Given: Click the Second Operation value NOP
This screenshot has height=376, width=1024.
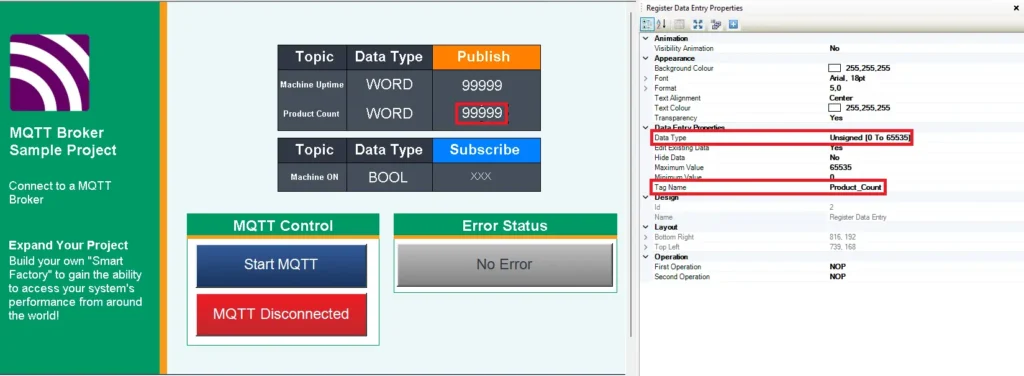Looking at the screenshot, I should pos(837,277).
